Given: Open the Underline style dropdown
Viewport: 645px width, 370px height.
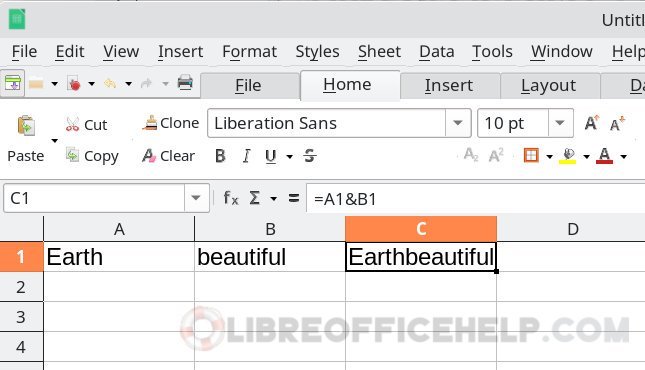Looking at the screenshot, I should coord(289,156).
